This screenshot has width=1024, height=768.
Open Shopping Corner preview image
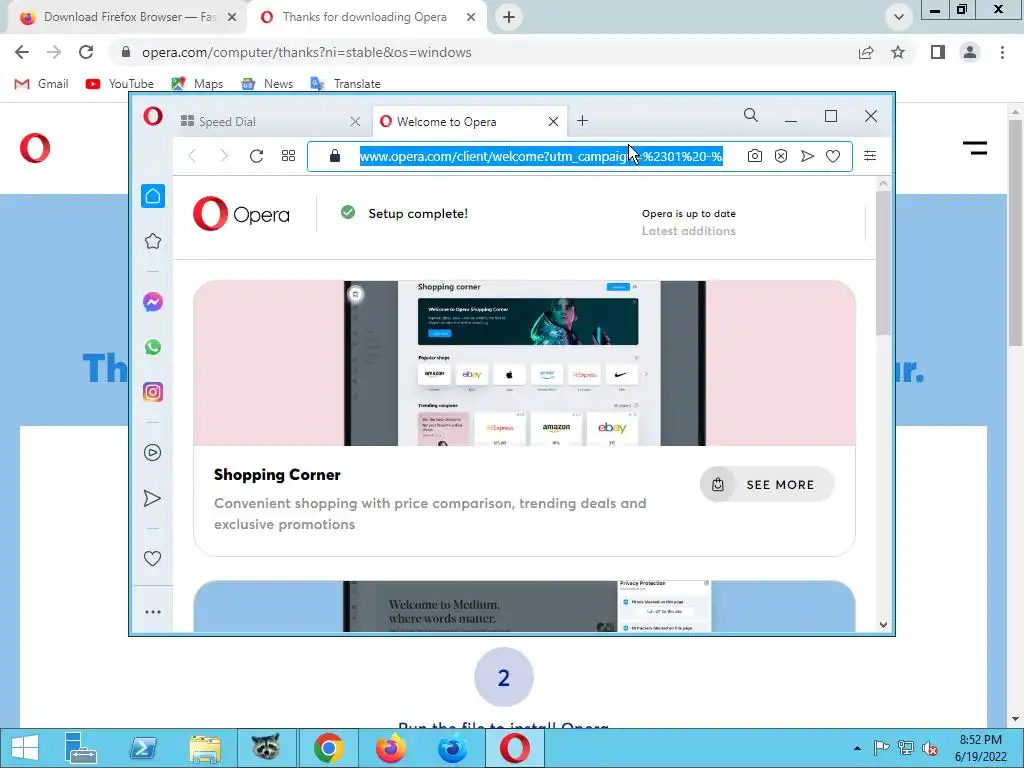click(524, 363)
